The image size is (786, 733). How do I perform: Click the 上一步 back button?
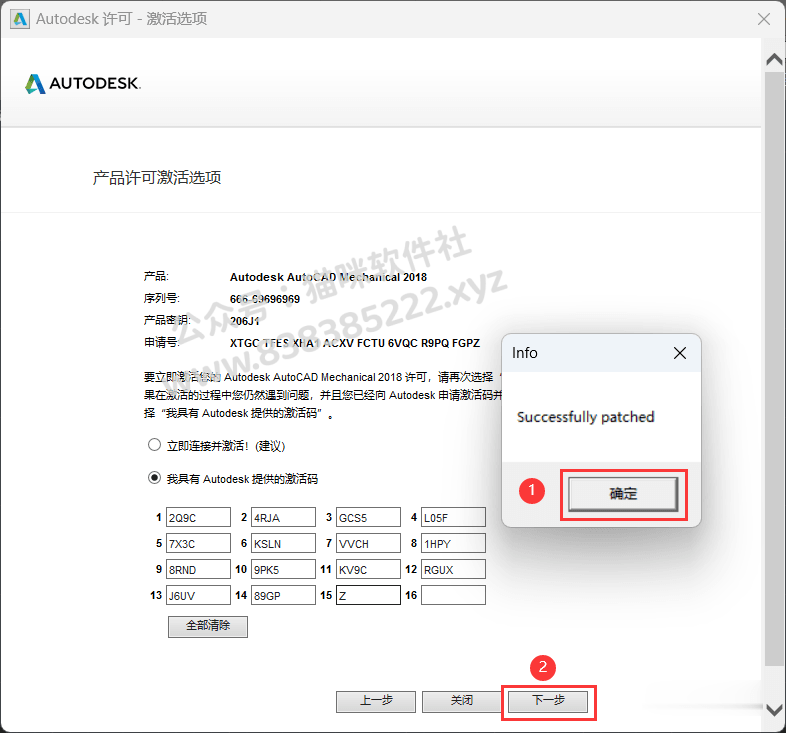click(x=376, y=701)
